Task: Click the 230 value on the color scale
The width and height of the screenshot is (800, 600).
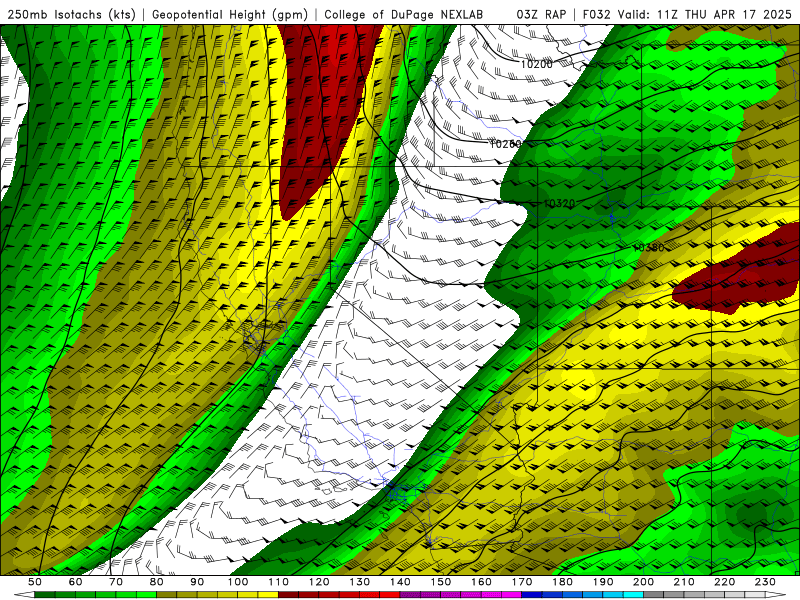Action: click(x=765, y=582)
